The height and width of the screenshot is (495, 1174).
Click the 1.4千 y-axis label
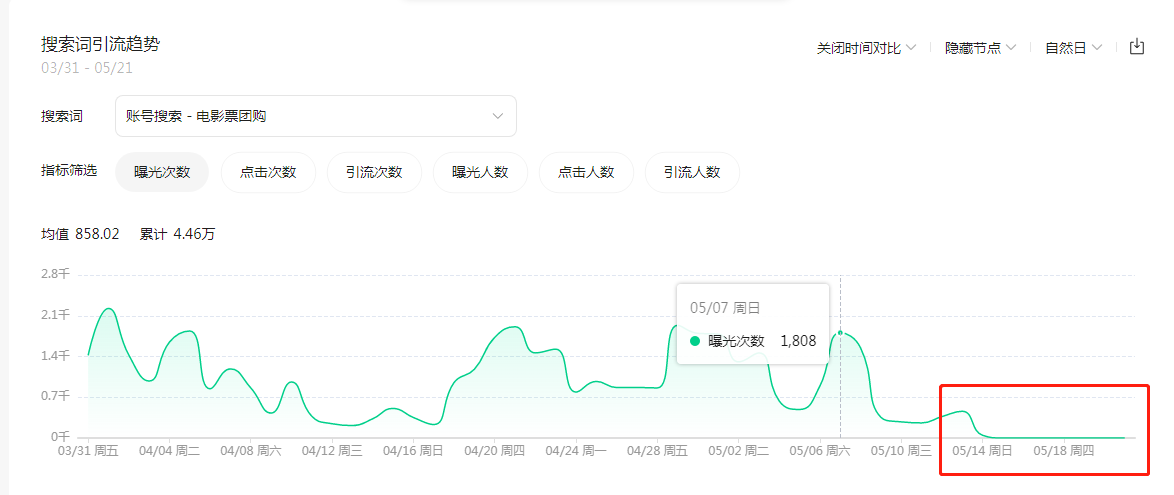[x=55, y=355]
